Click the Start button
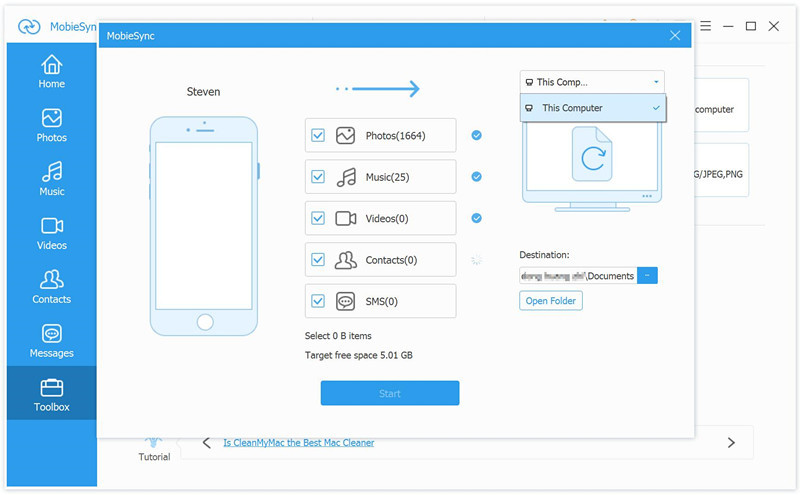The width and height of the screenshot is (800, 495). click(x=390, y=393)
